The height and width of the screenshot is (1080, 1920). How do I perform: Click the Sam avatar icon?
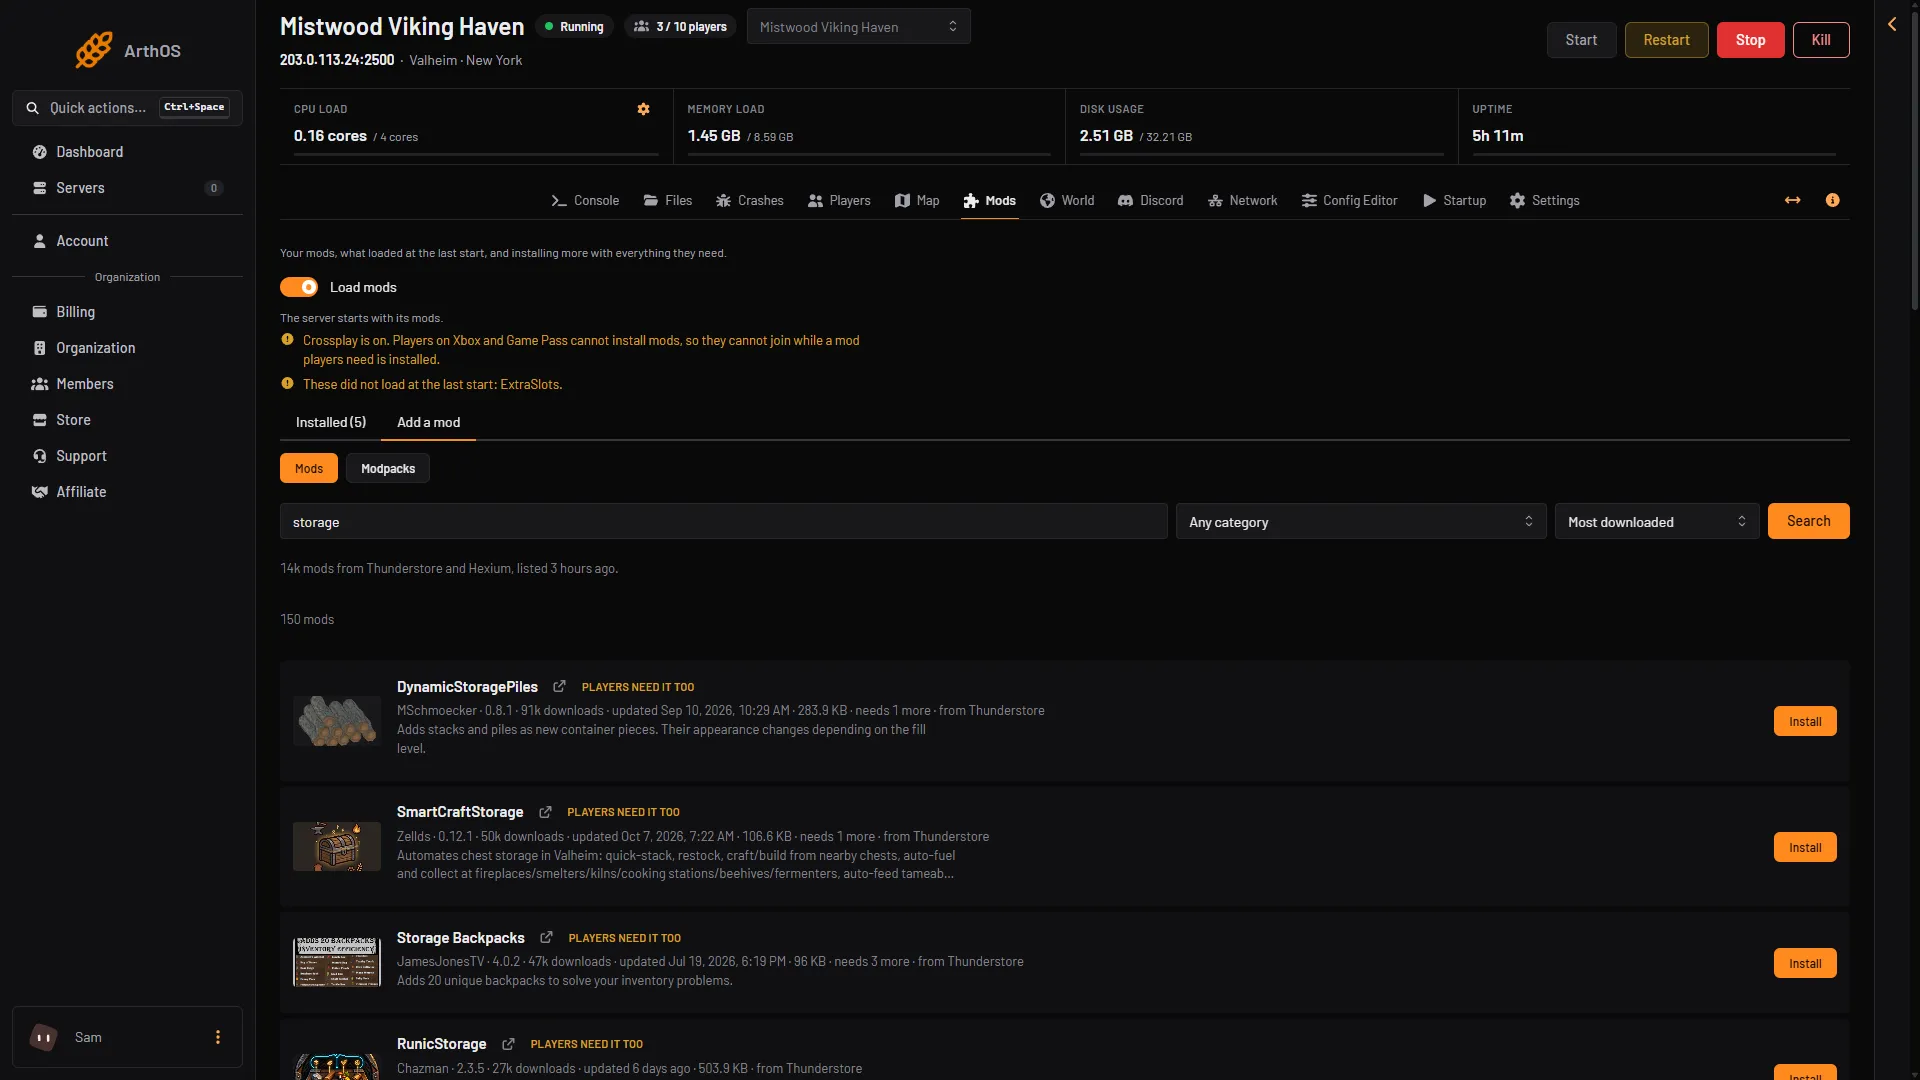[43, 1037]
